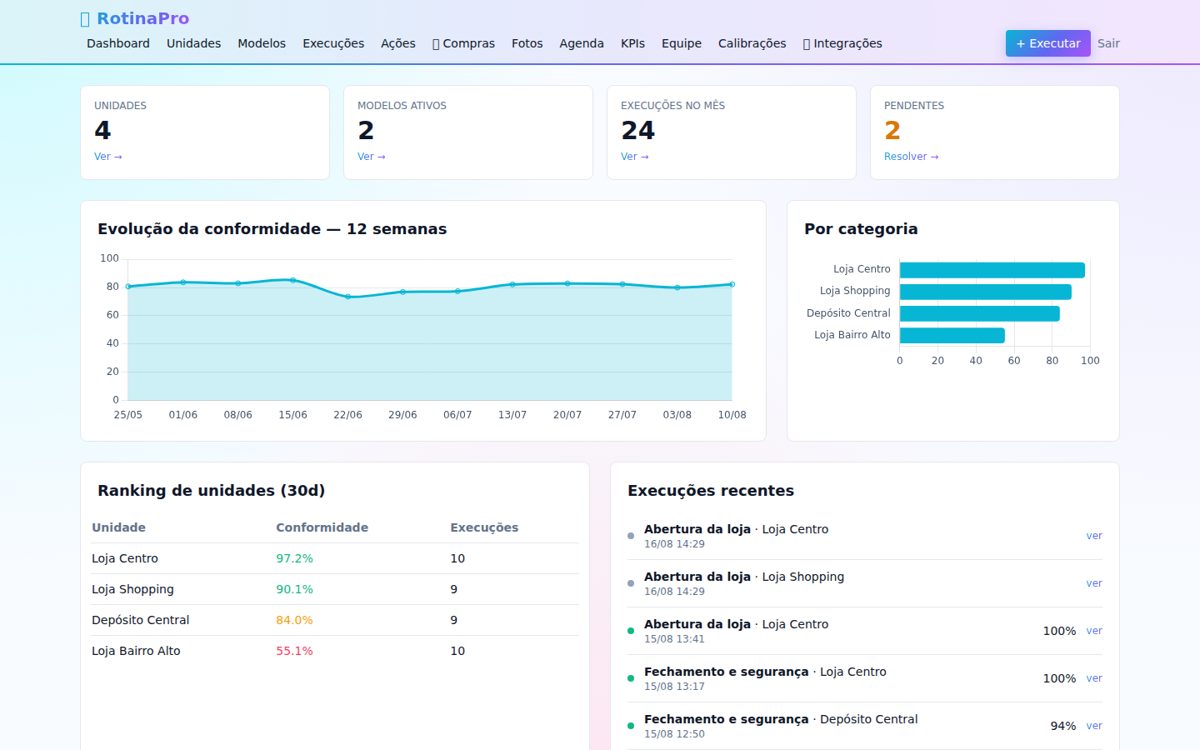
Task: Click the Conformidade column header
Action: (x=322, y=527)
